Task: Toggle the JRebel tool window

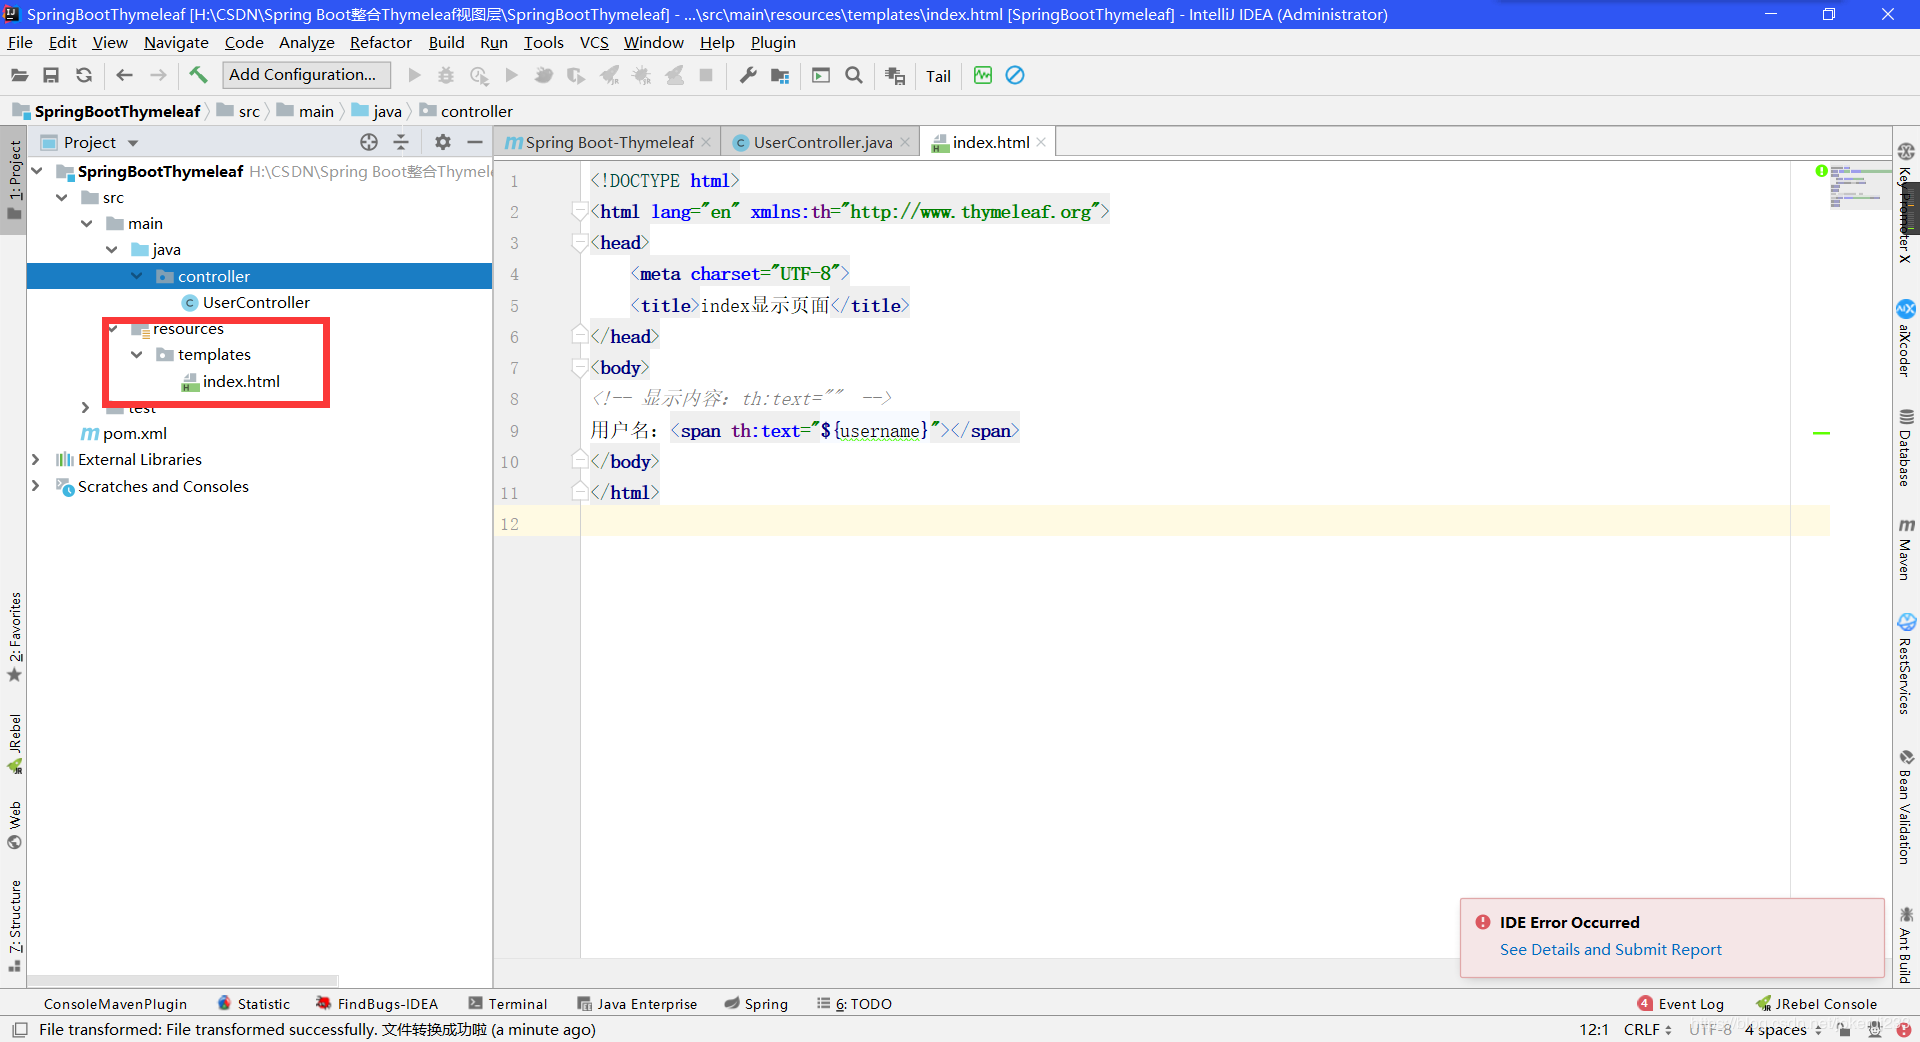Action: 14,744
